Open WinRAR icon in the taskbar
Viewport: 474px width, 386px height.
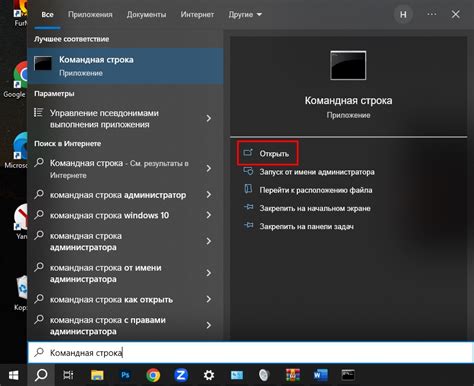pyautogui.click(x=293, y=375)
